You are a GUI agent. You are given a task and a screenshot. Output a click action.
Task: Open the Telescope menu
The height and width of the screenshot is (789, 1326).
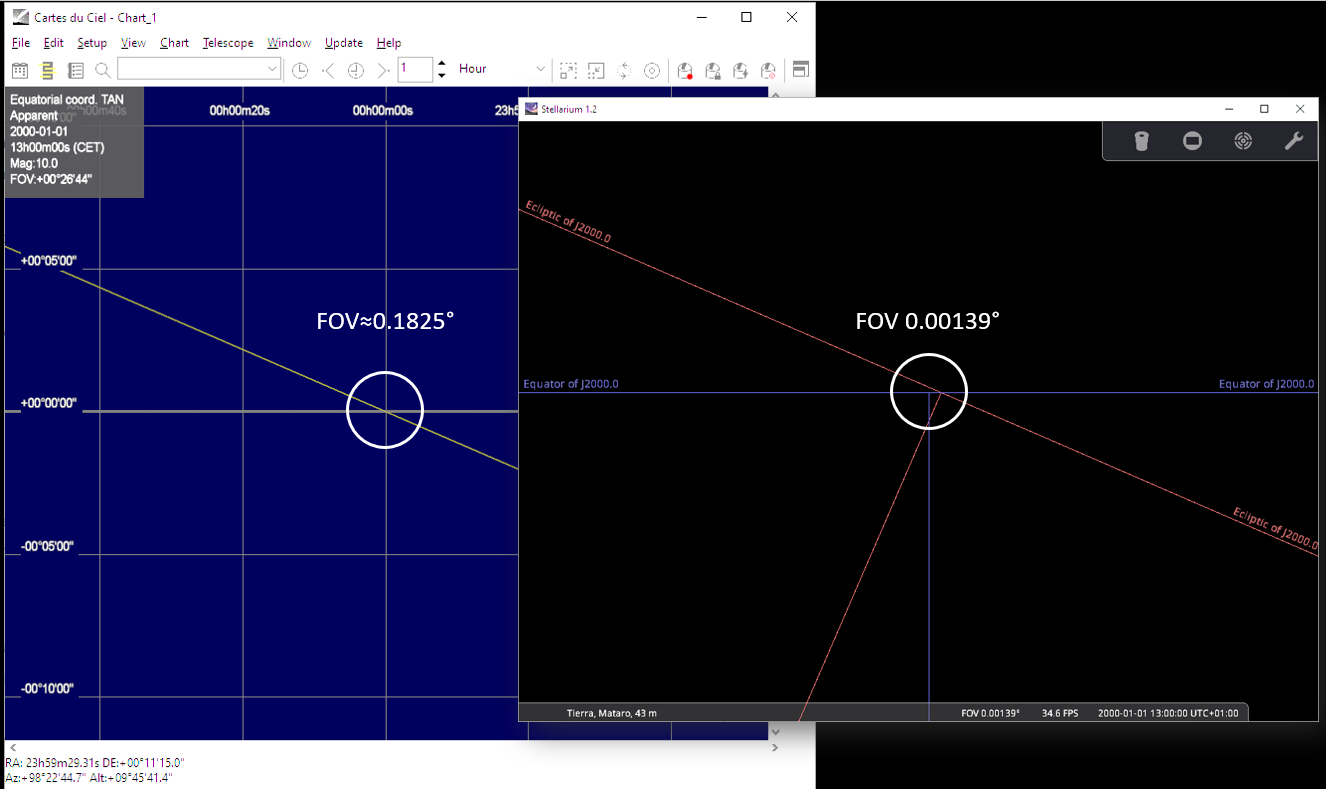(228, 43)
